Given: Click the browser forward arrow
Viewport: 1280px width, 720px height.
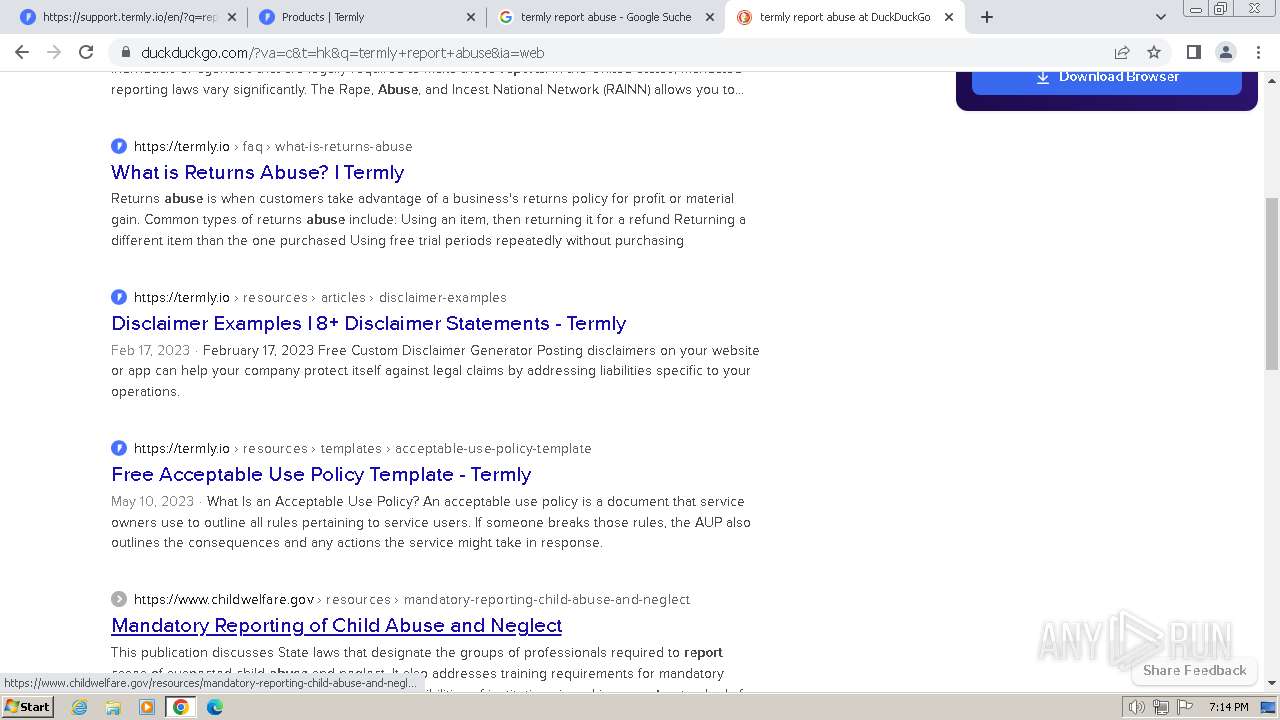Looking at the screenshot, I should pos(54,52).
